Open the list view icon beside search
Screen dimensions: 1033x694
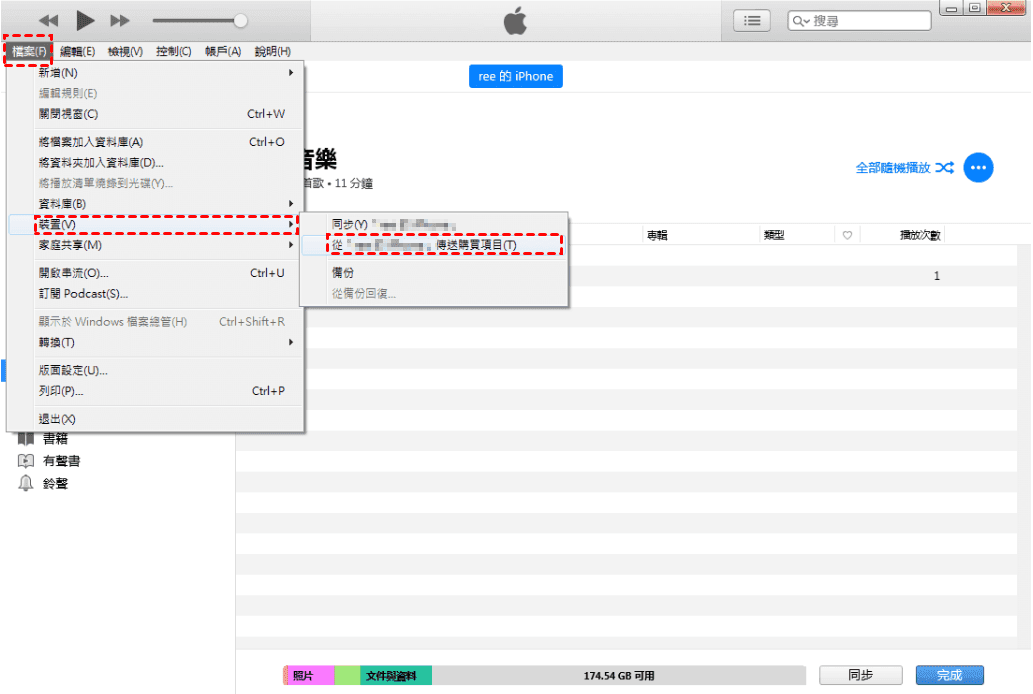[x=752, y=20]
